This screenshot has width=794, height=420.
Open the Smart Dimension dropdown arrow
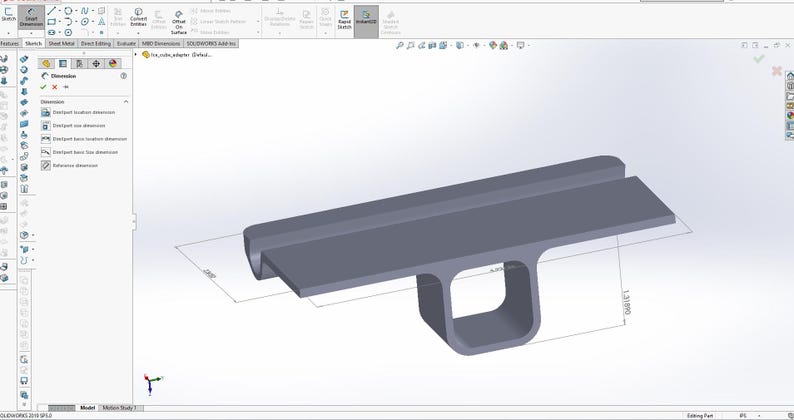31,33
